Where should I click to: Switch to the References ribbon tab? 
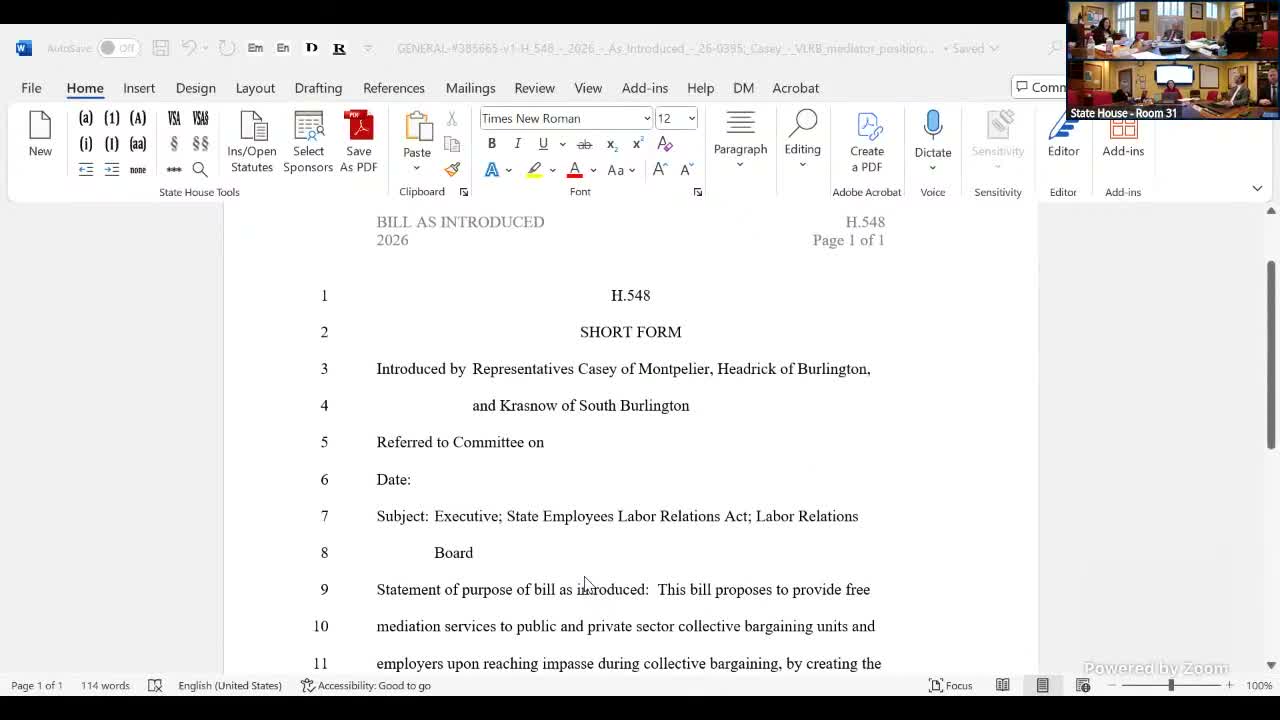pos(393,88)
